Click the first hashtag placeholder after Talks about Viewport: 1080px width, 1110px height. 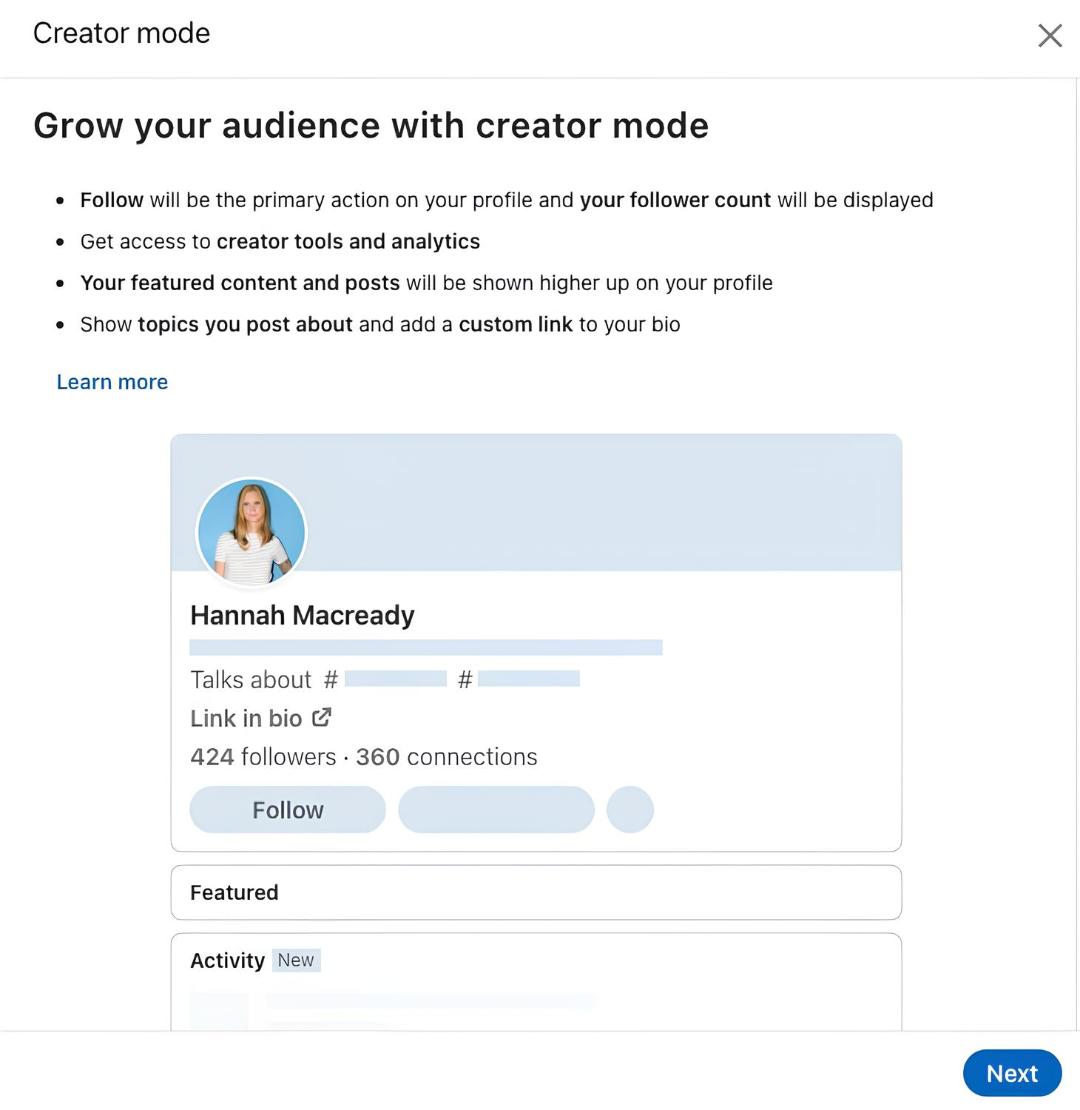[x=396, y=679]
